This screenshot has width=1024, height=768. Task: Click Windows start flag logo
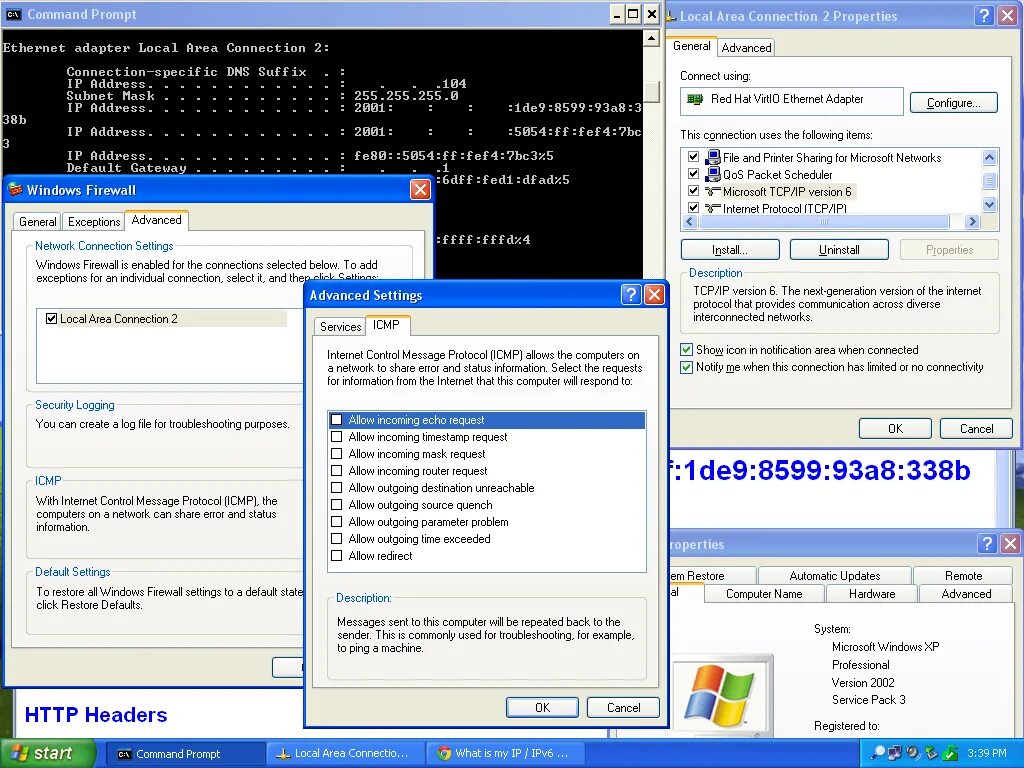(20, 753)
